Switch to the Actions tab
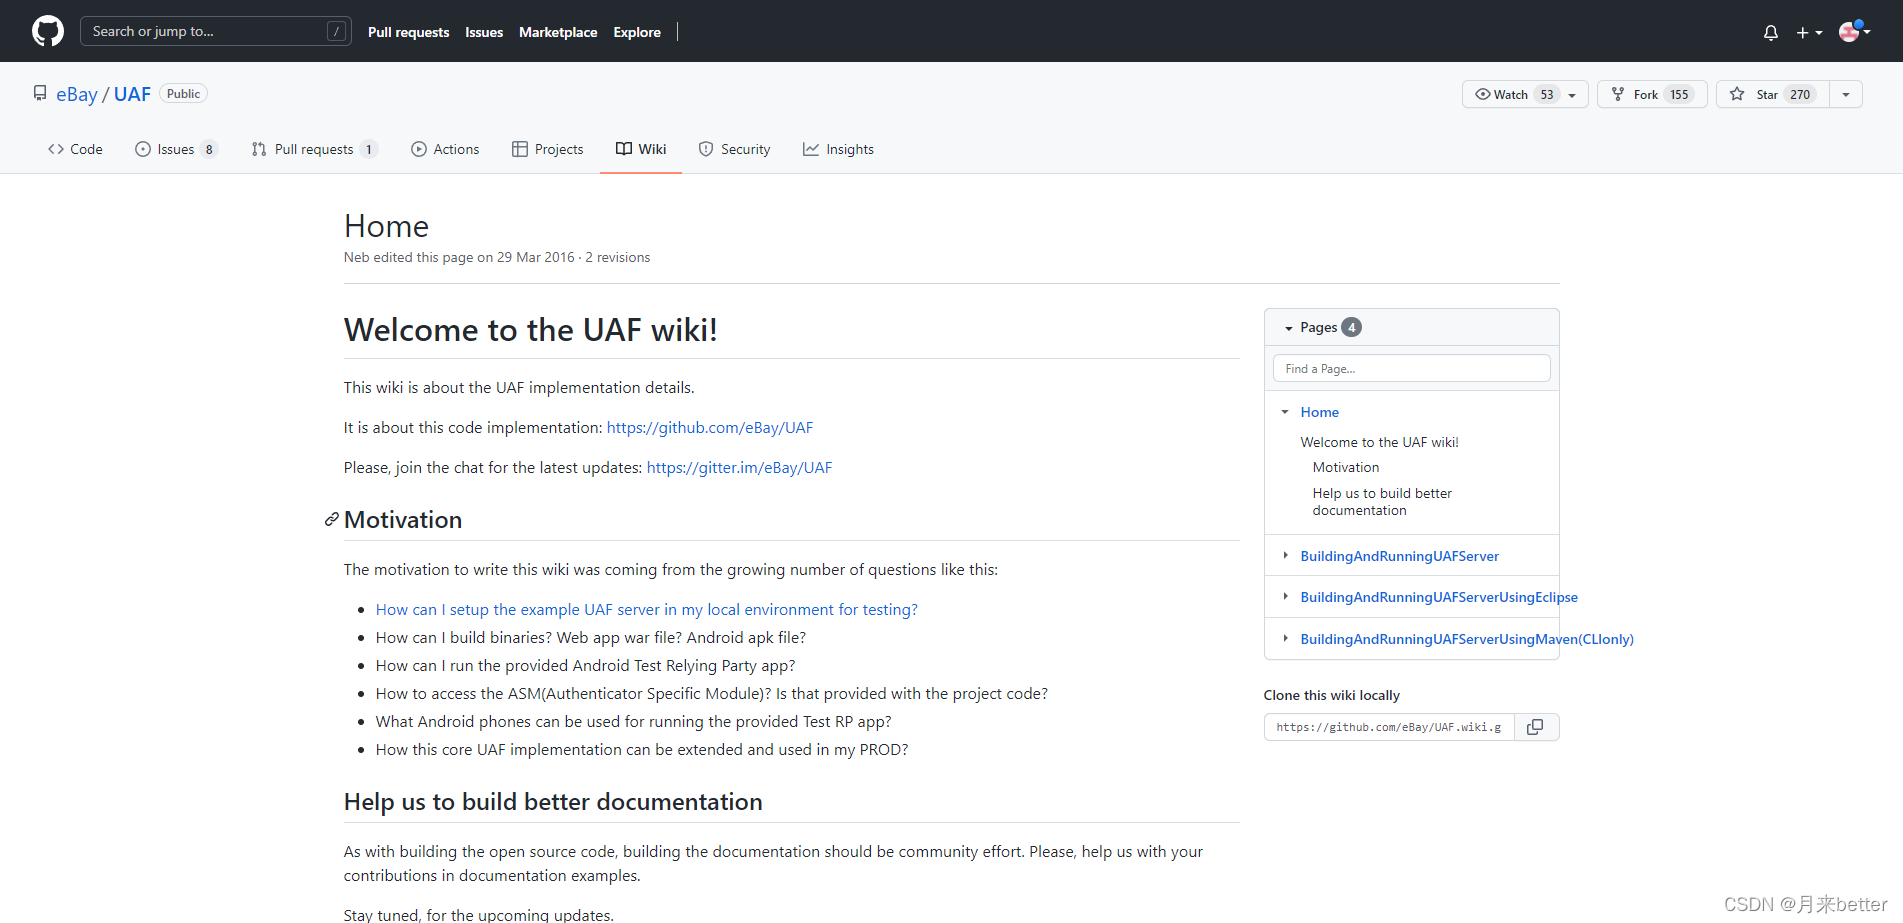The height and width of the screenshot is (923, 1903). point(445,149)
